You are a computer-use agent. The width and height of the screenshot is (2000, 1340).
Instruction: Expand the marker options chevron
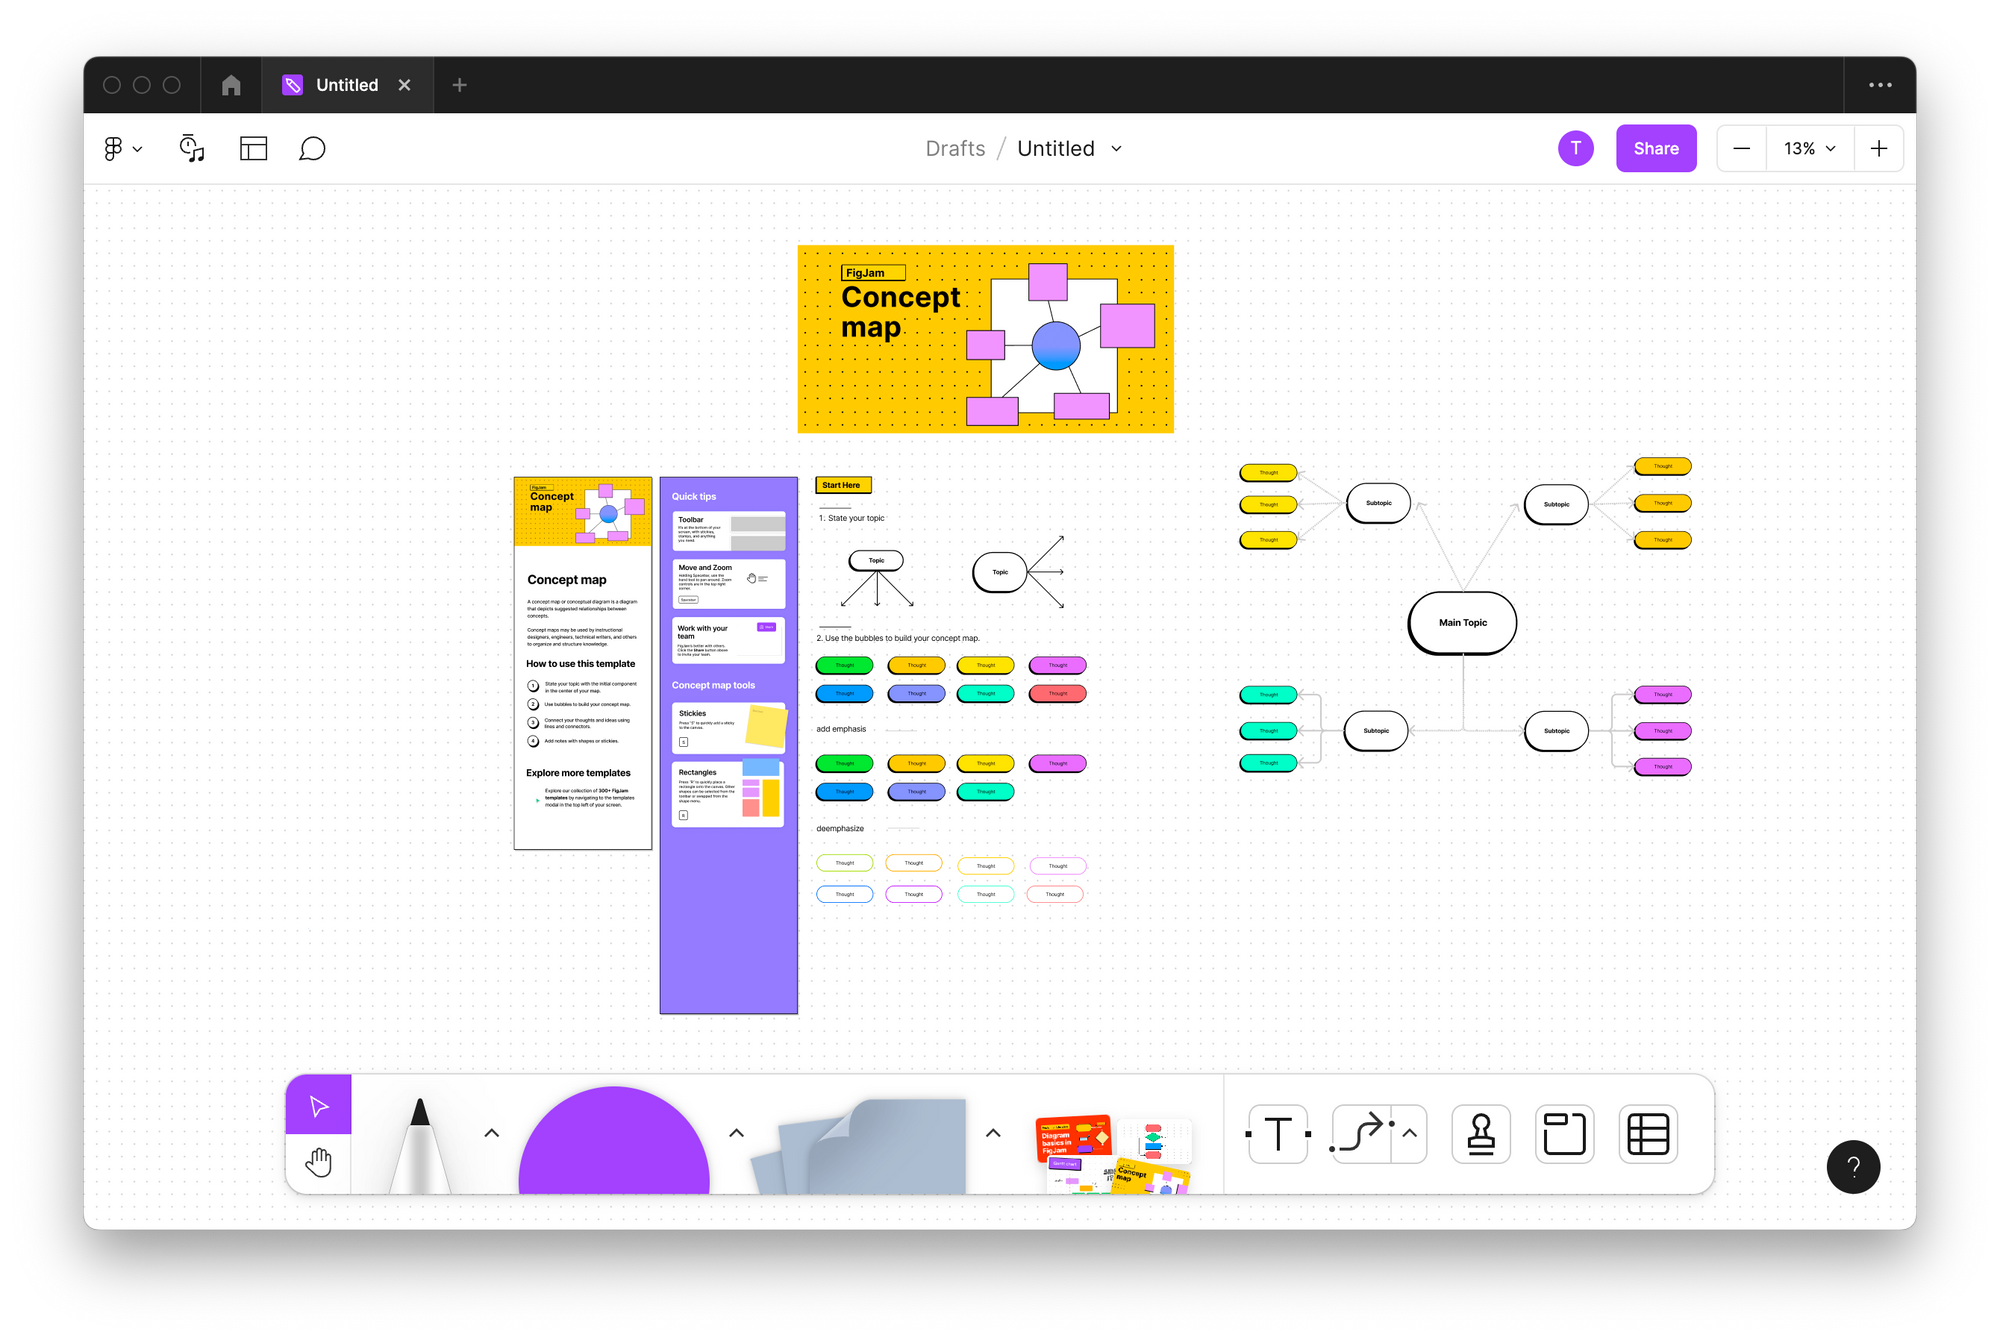point(491,1133)
